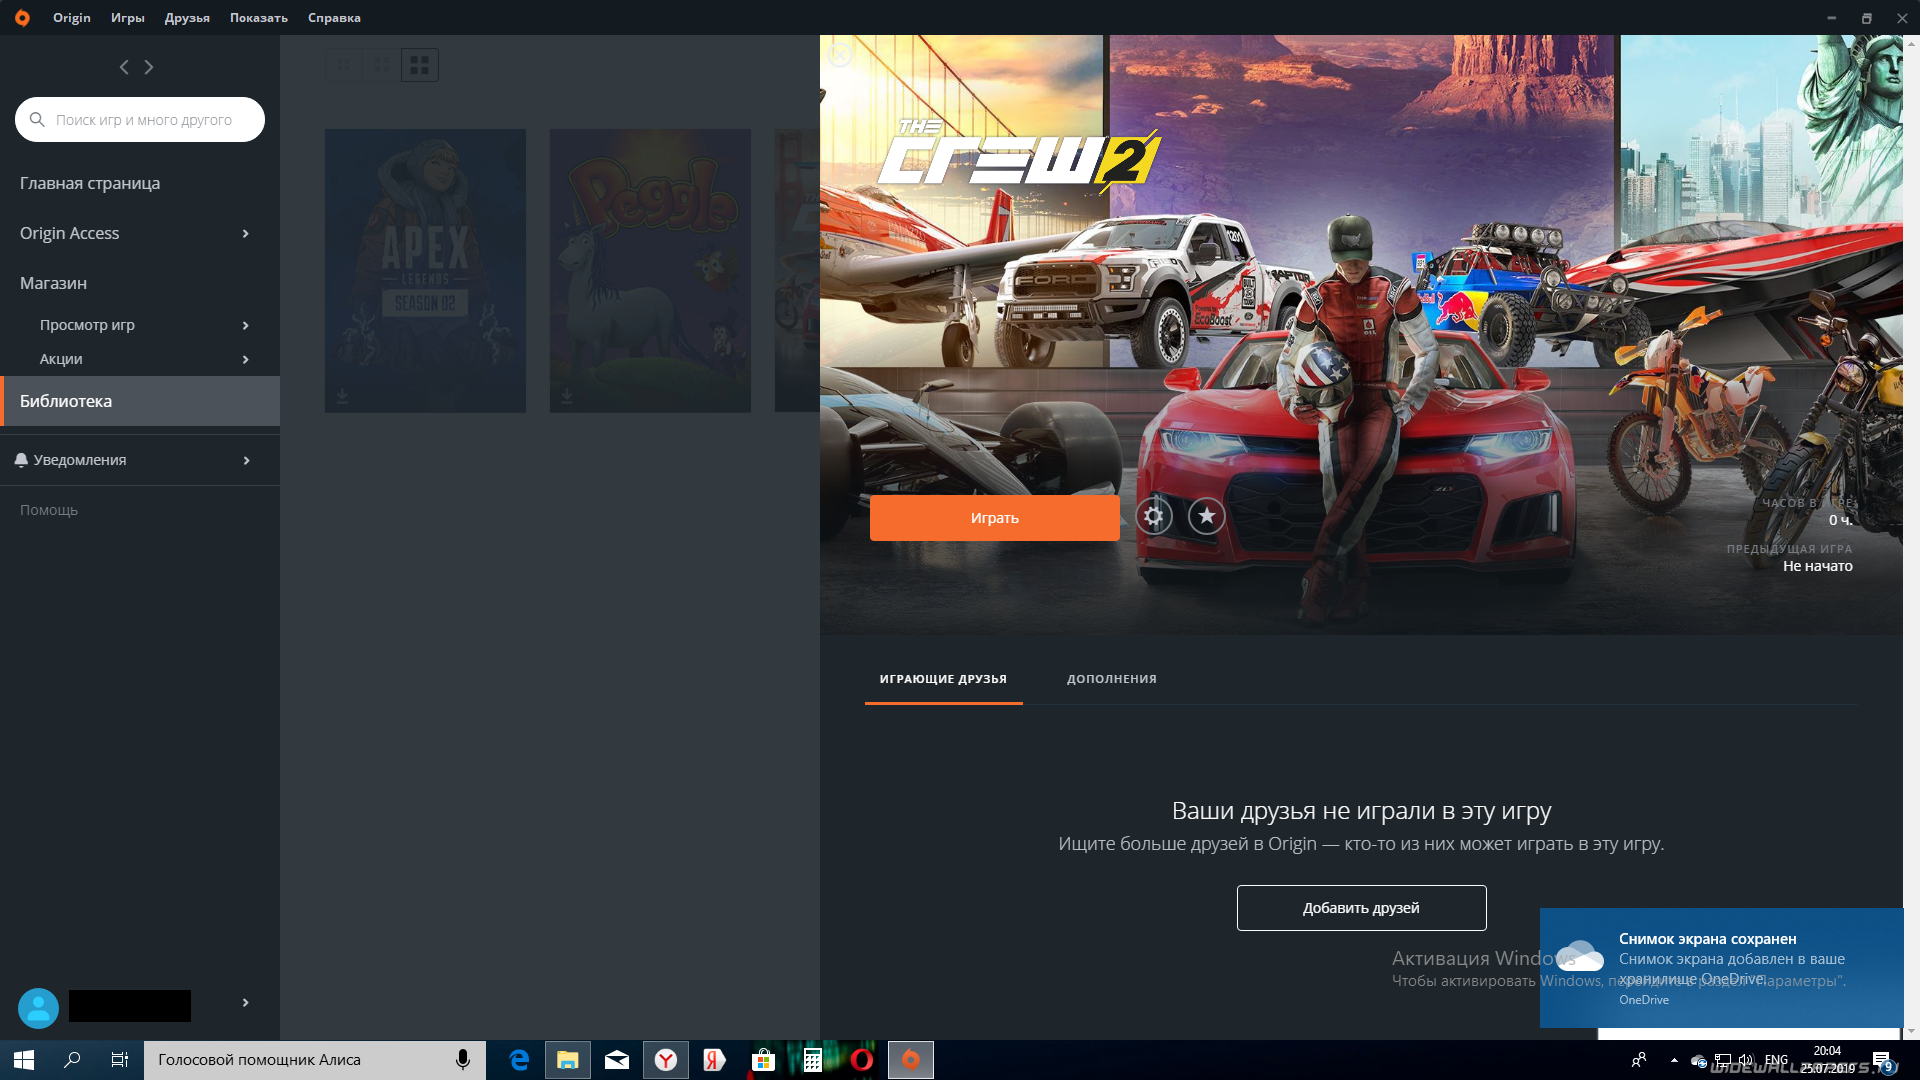
Task: Open the Apex Legends game tile
Action: pos(425,270)
